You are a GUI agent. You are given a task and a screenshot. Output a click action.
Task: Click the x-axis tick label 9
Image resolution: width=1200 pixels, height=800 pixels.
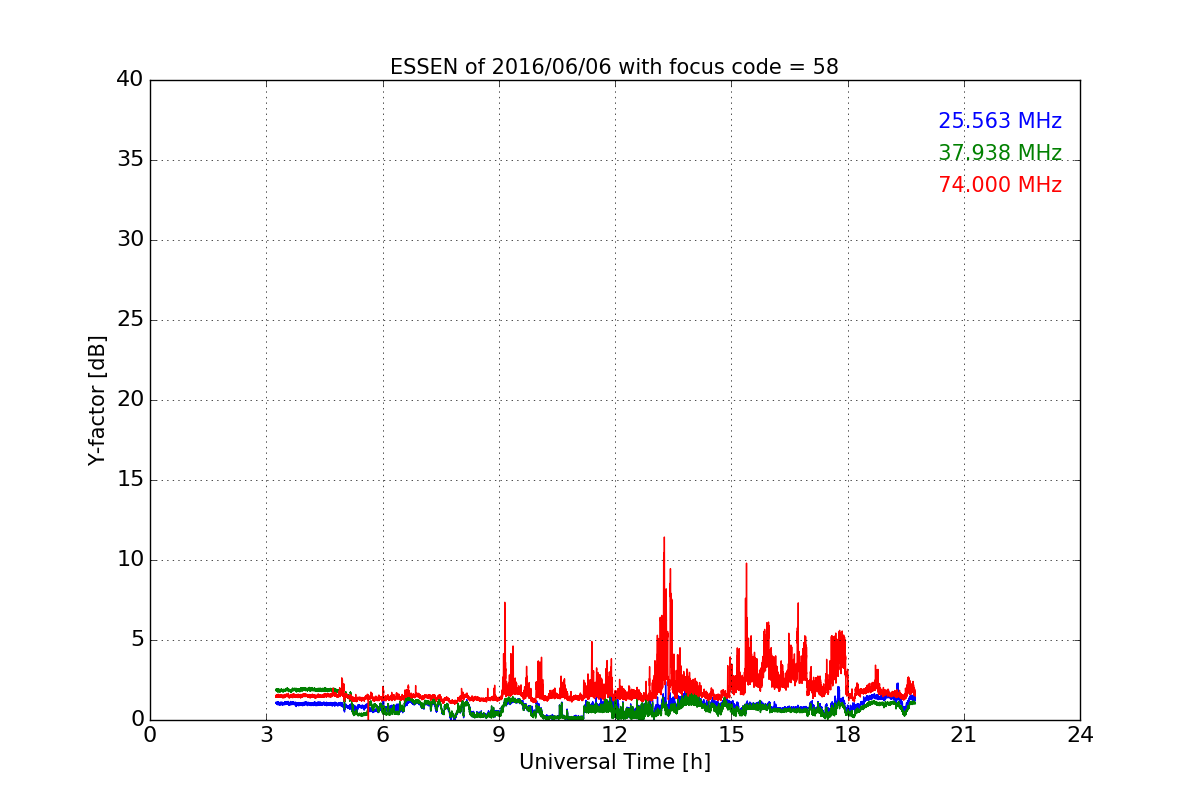pos(498,735)
